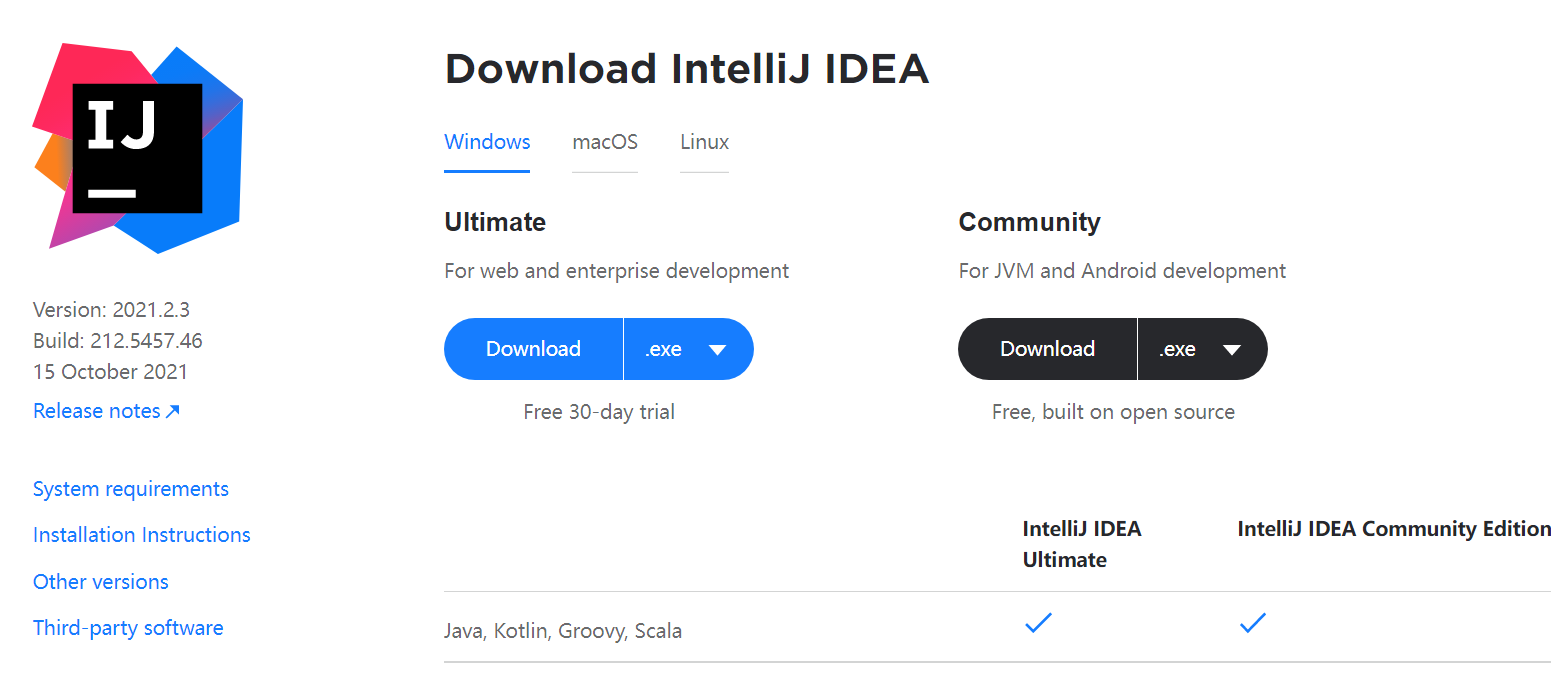The width and height of the screenshot is (1551, 675).
Task: Click the blue checkmark under IntelliJ IDEA Ultimate
Action: pos(1037,622)
